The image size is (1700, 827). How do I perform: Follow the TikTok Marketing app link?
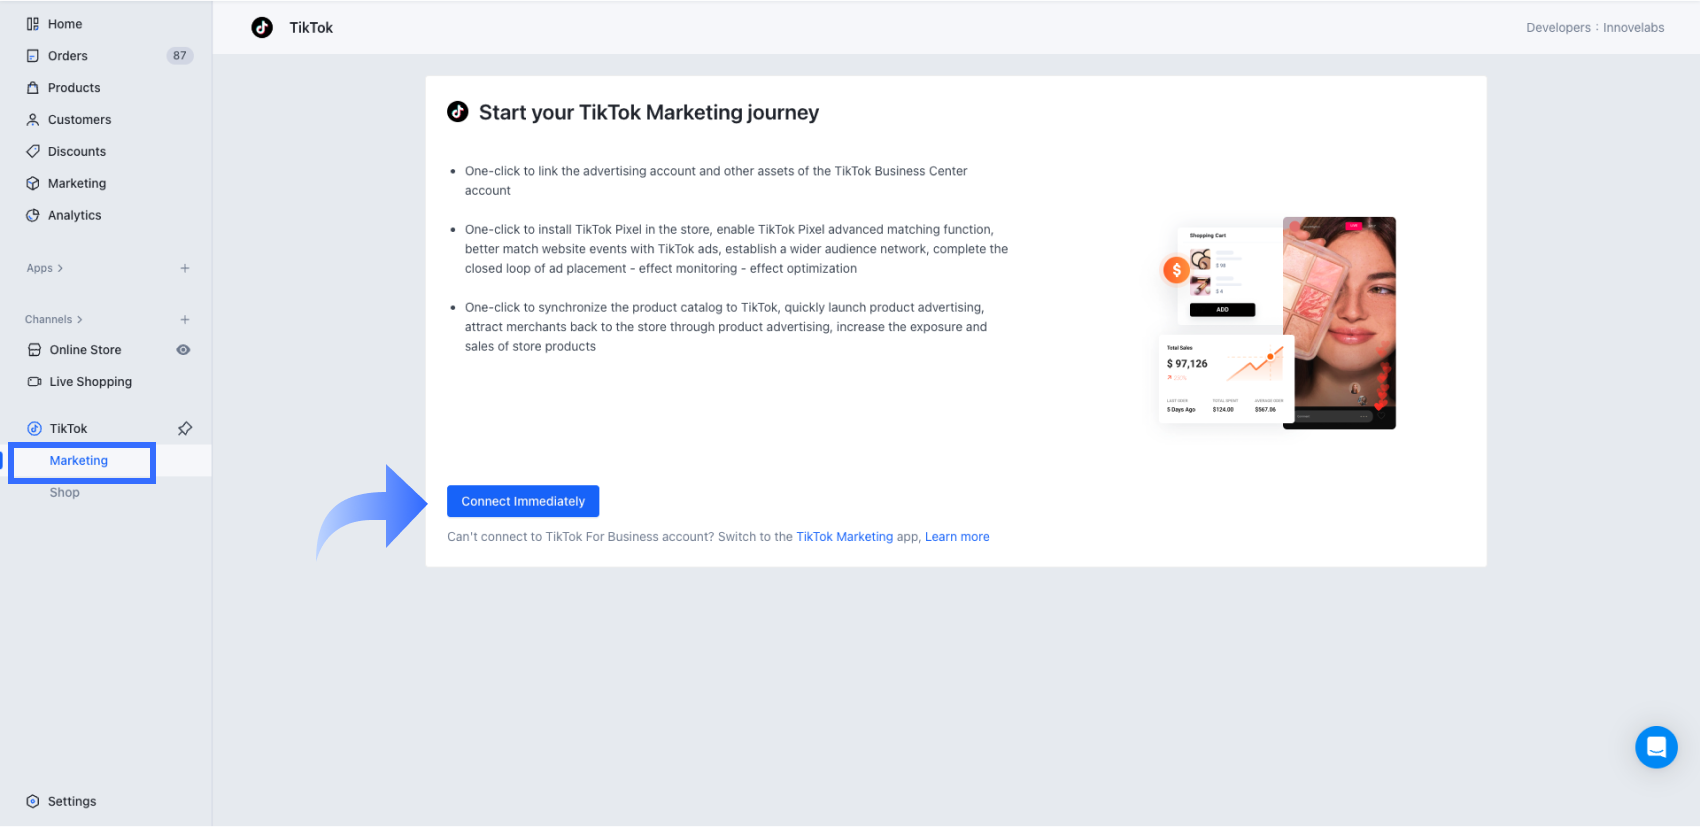point(844,537)
